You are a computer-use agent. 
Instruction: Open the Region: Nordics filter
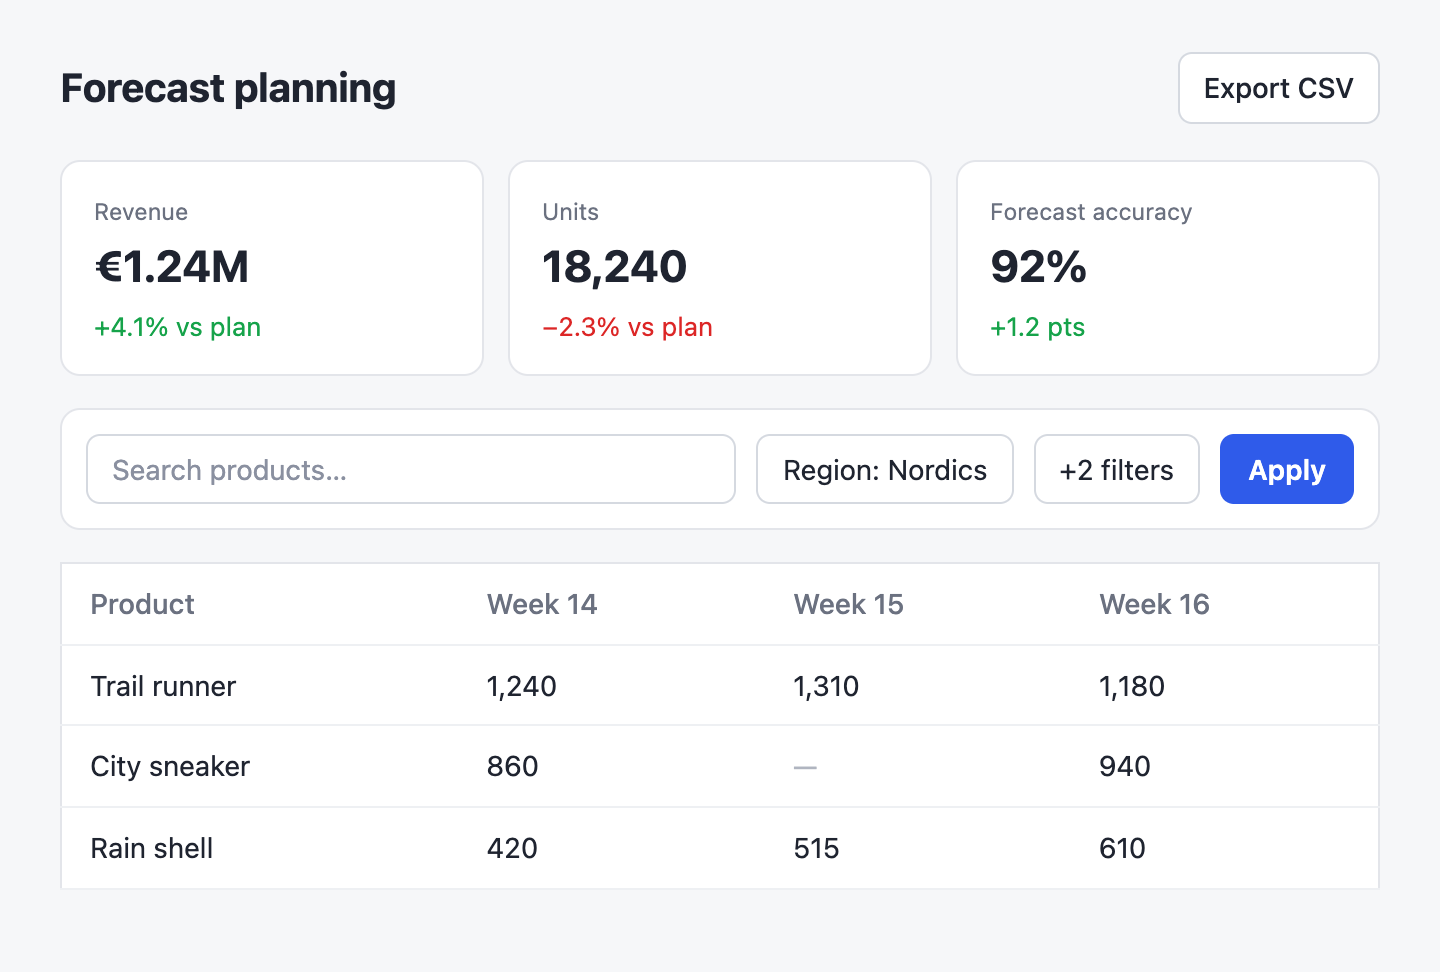tap(885, 469)
